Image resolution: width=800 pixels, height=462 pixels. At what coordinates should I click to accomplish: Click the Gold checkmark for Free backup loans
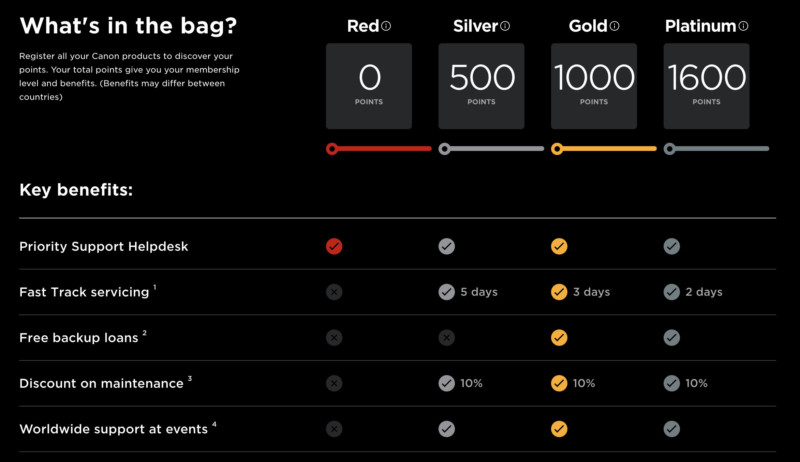pyautogui.click(x=559, y=338)
